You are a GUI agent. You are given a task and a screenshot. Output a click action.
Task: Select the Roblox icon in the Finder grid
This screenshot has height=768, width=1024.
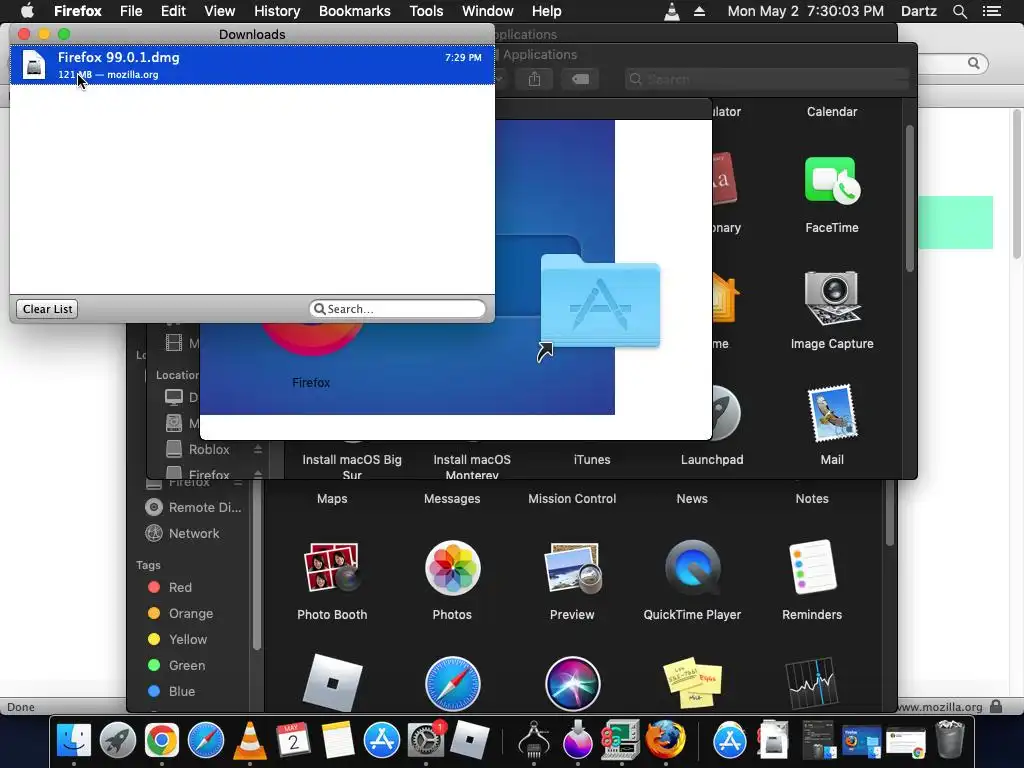(332, 682)
